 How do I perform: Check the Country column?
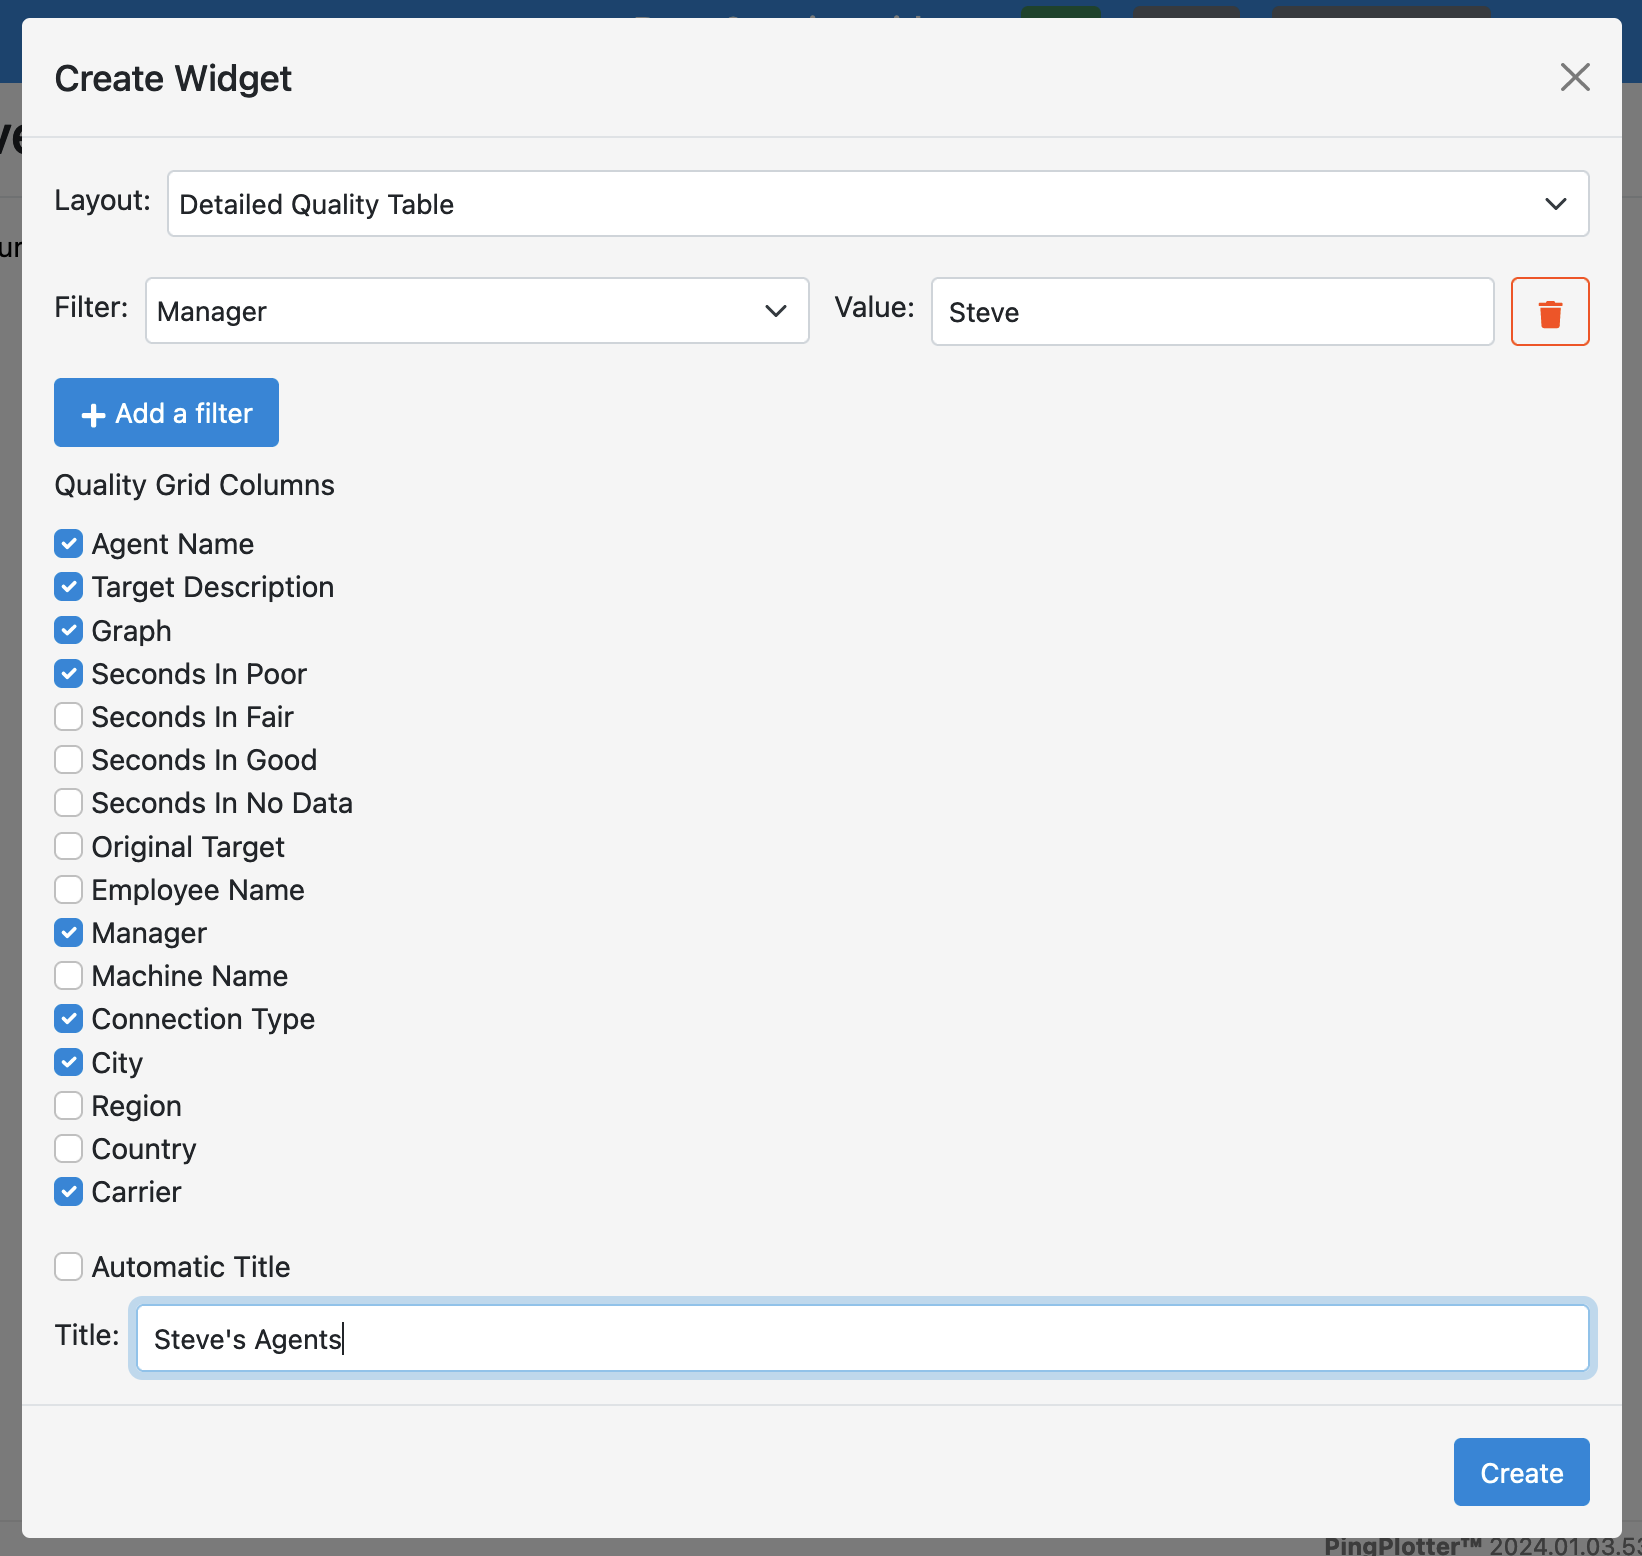[68, 1148]
